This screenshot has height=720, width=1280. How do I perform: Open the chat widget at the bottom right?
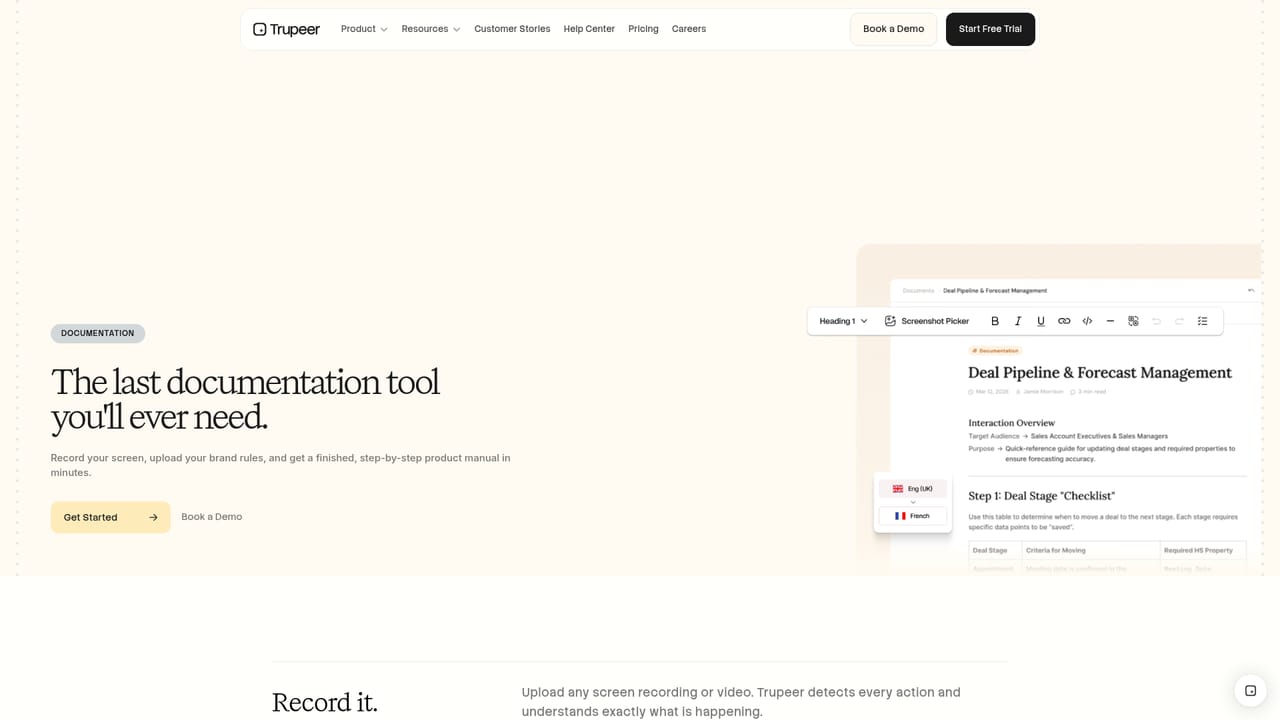(1250, 690)
